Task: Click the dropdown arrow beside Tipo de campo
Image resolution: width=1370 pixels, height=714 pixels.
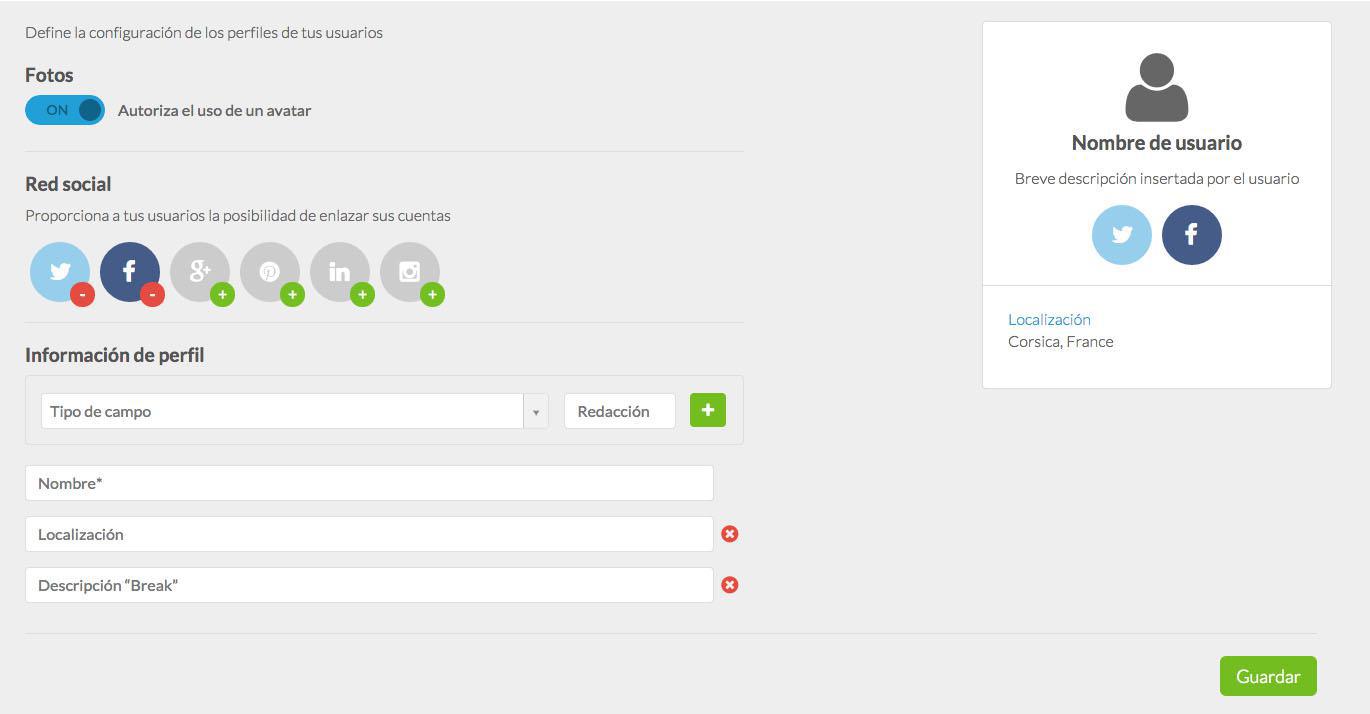Action: pos(536,411)
